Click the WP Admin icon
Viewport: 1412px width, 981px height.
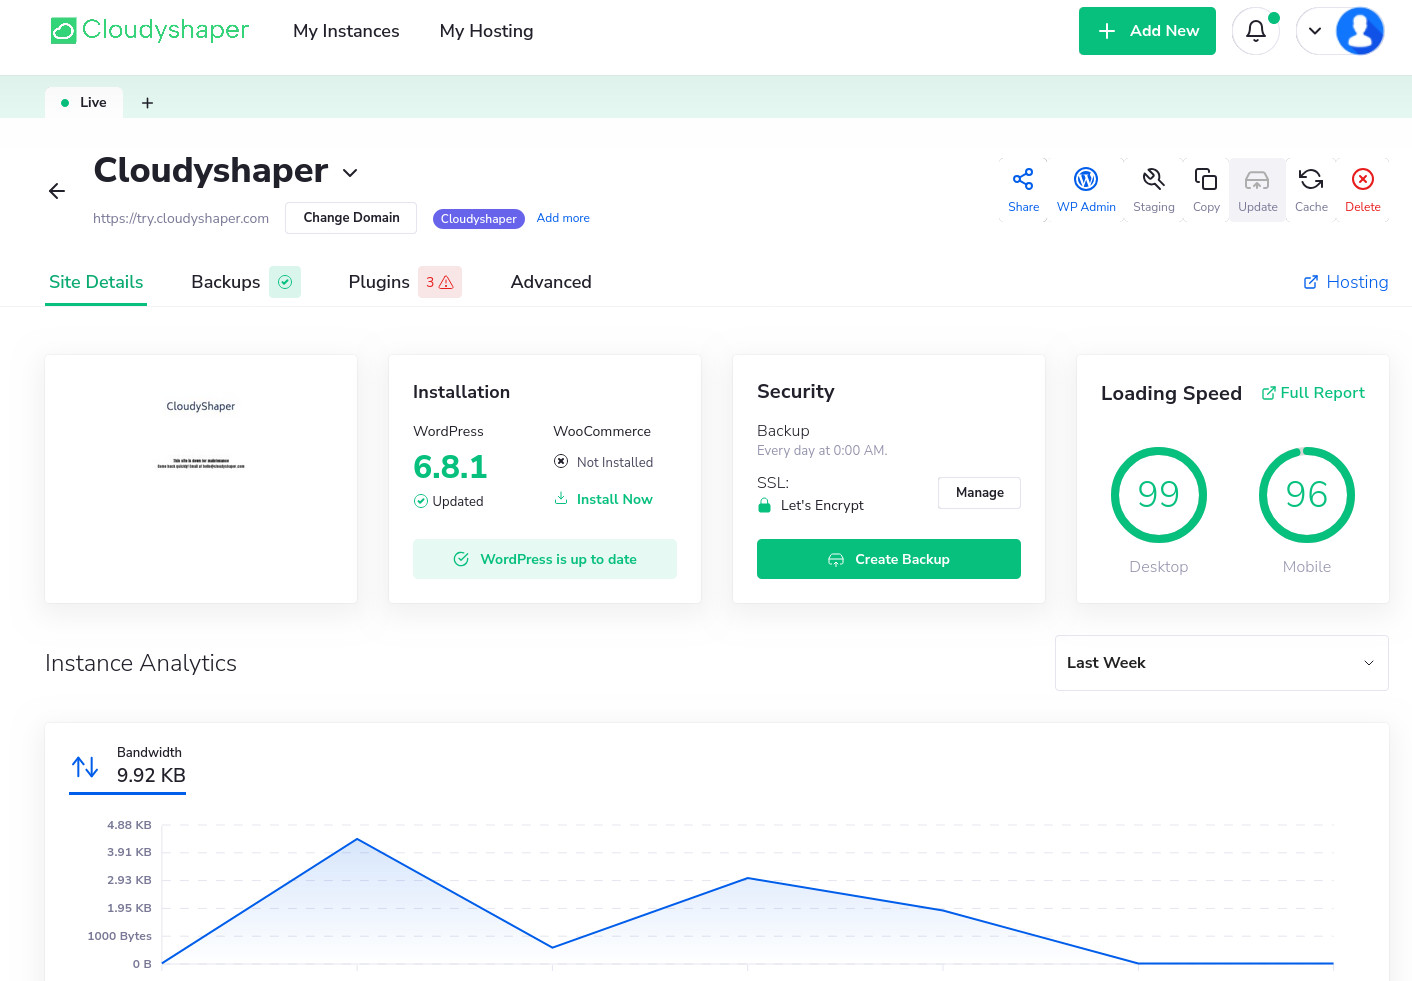tap(1086, 189)
